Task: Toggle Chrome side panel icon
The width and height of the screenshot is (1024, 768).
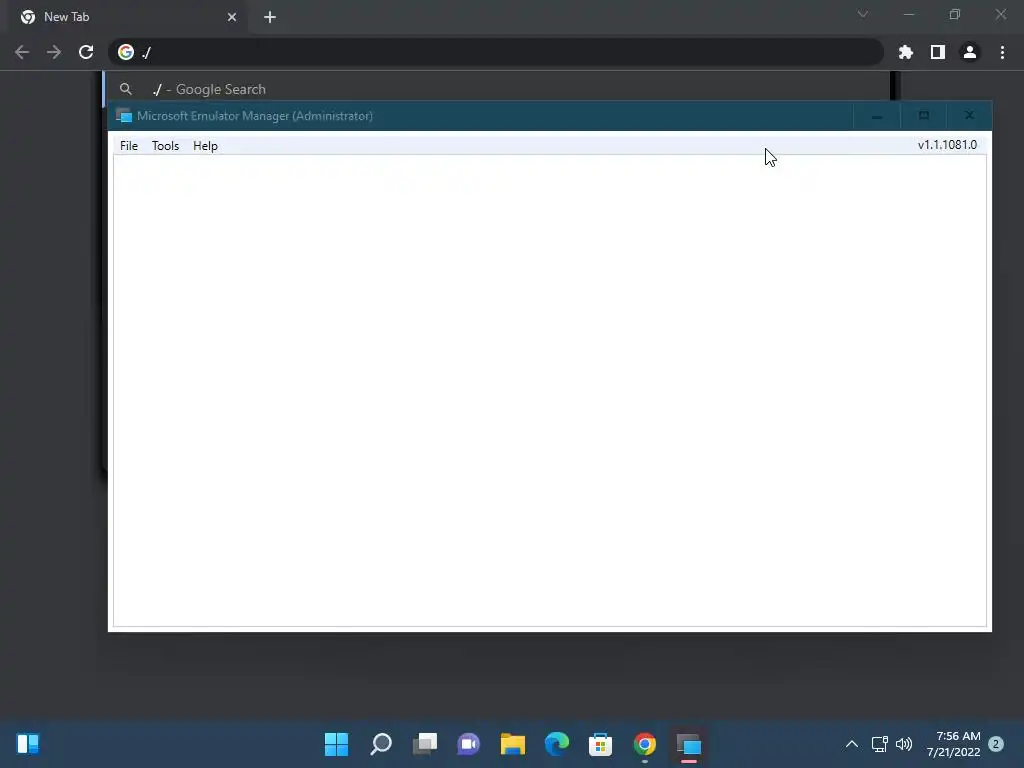Action: 938,52
